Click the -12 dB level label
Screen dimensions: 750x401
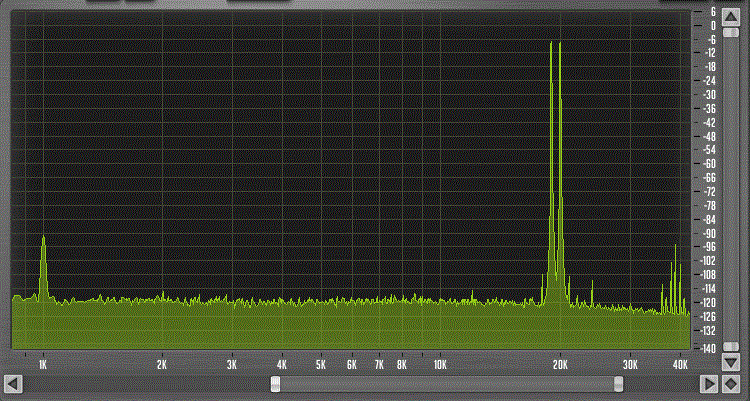tap(709, 53)
